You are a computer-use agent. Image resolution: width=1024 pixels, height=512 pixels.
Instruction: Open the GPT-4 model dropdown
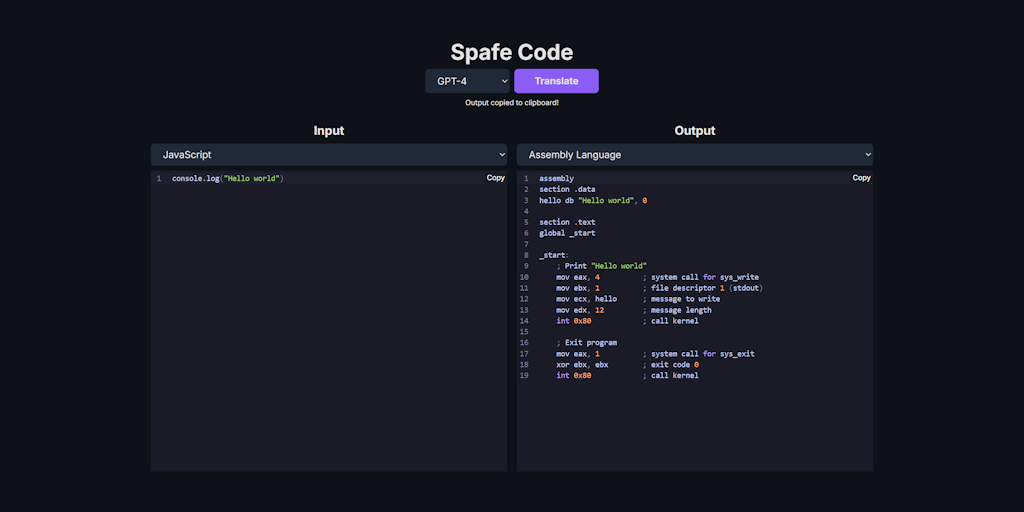pyautogui.click(x=468, y=81)
